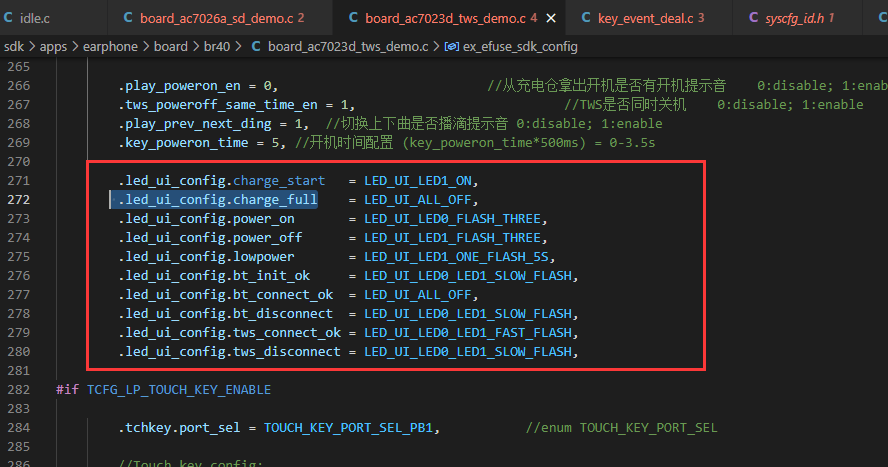
Task: Click the LED_UI_LED1_ON value on line 271
Action: pos(418,181)
